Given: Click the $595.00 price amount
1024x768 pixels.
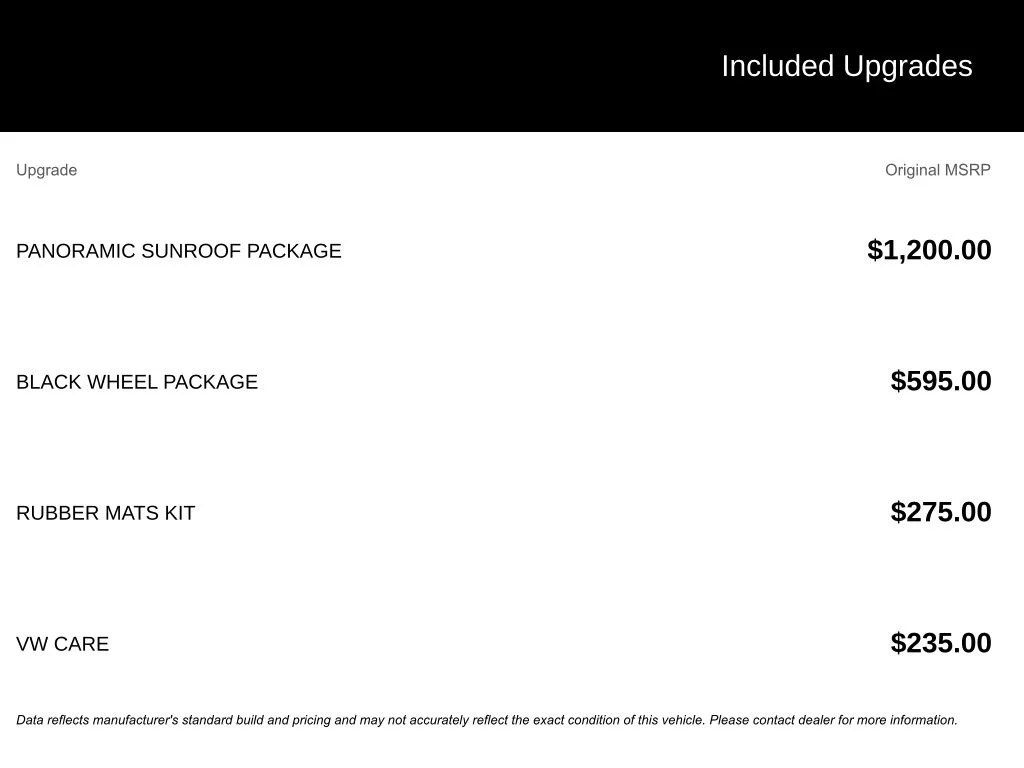Looking at the screenshot, I should [941, 381].
